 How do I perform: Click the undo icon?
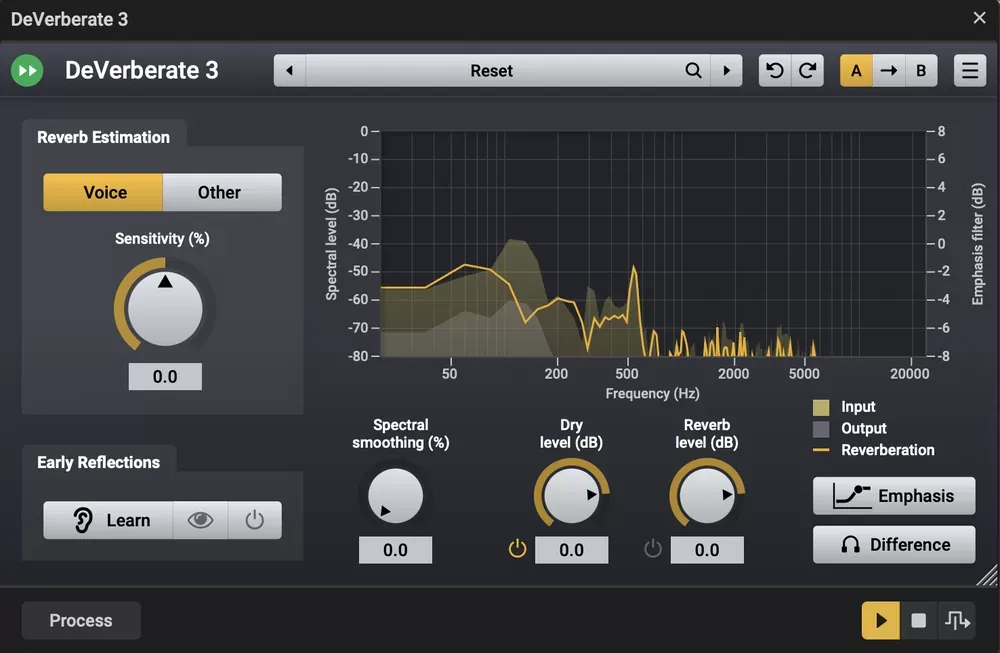[775, 70]
